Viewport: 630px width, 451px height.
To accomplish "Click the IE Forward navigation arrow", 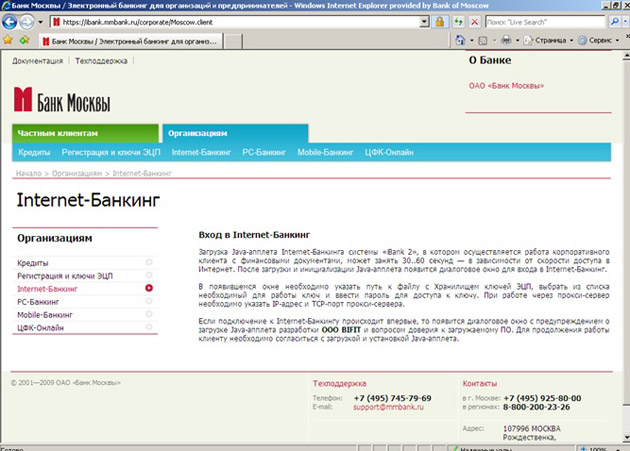I will [27, 22].
